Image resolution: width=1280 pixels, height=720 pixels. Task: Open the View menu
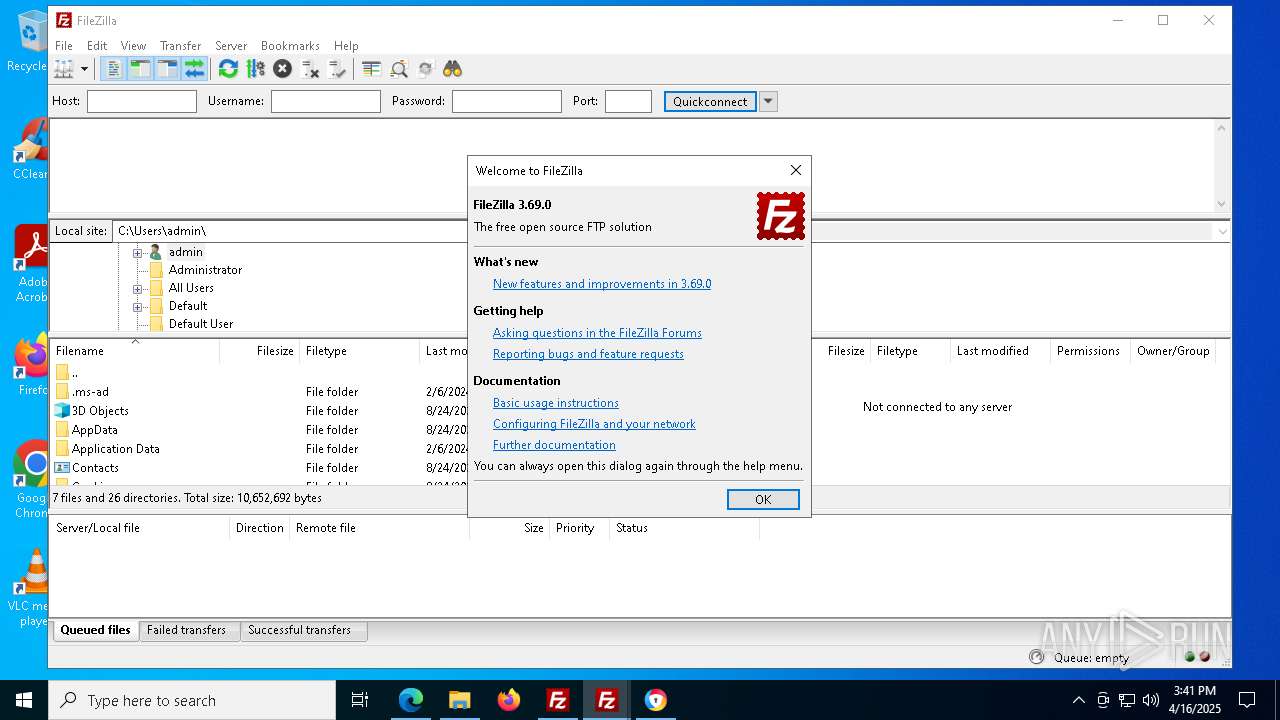(133, 46)
